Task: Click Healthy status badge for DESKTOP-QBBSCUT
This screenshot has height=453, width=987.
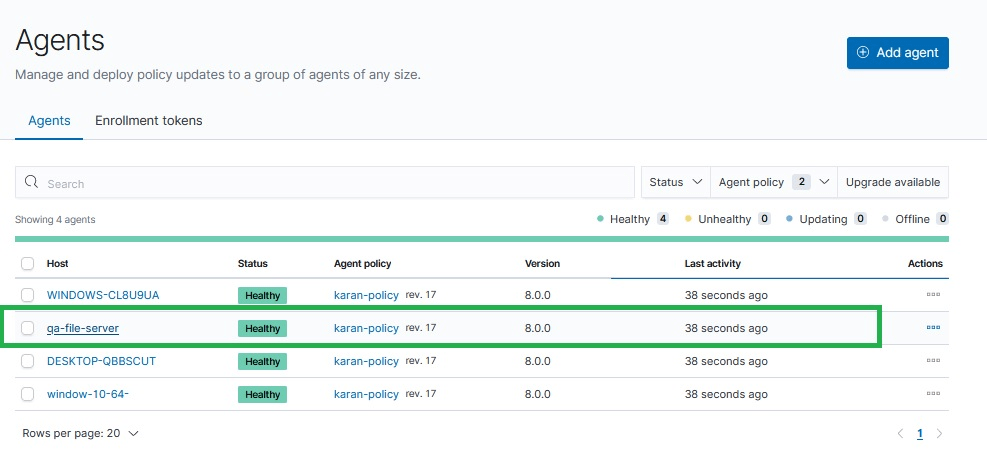Action: [262, 361]
